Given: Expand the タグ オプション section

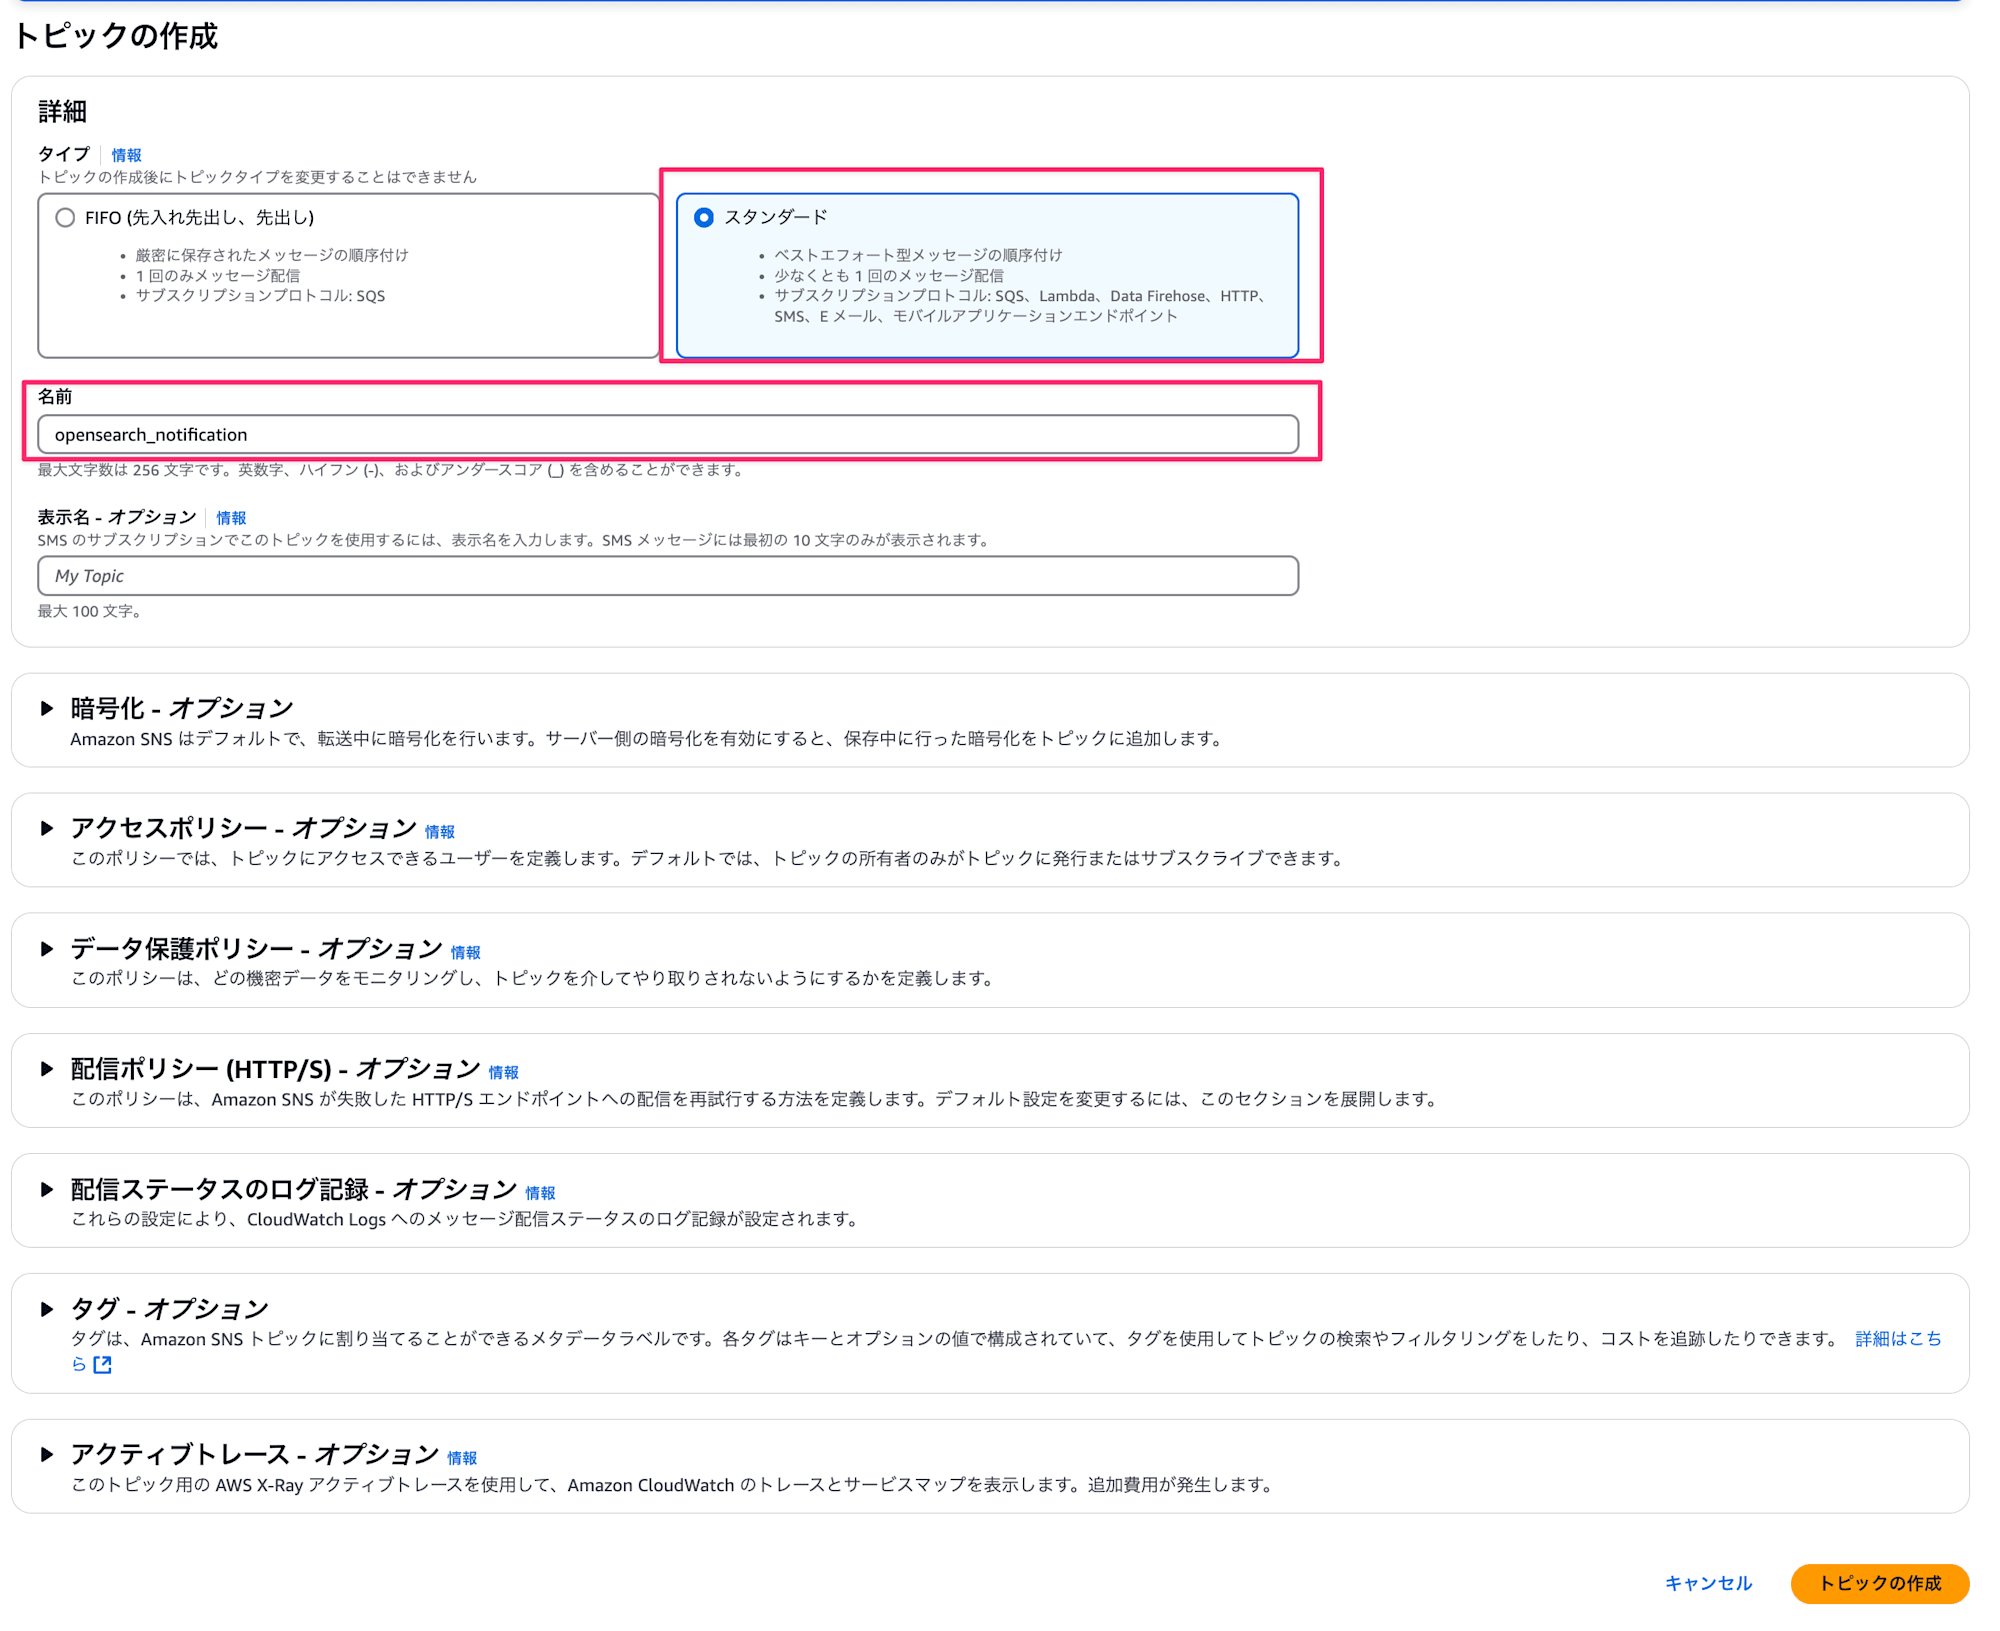Looking at the screenshot, I should pyautogui.click(x=46, y=1309).
